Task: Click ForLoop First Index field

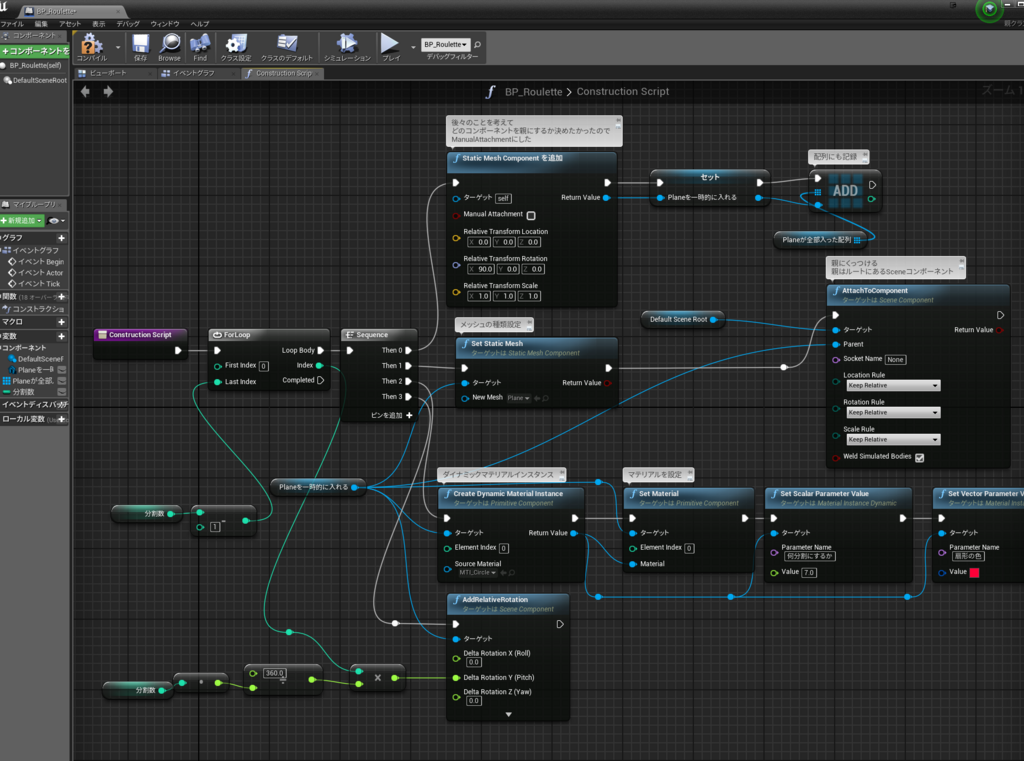Action: tap(264, 366)
